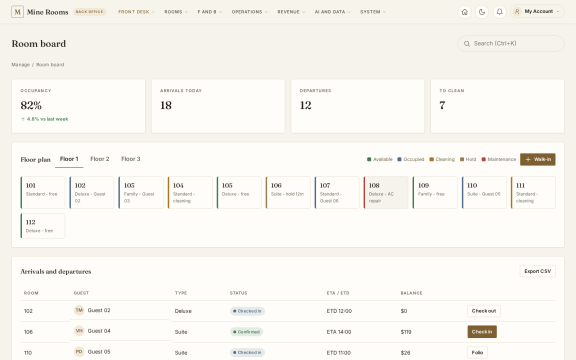Select room 106 Suite hold card
Viewport: 576px width, 360px height.
coord(288,192)
